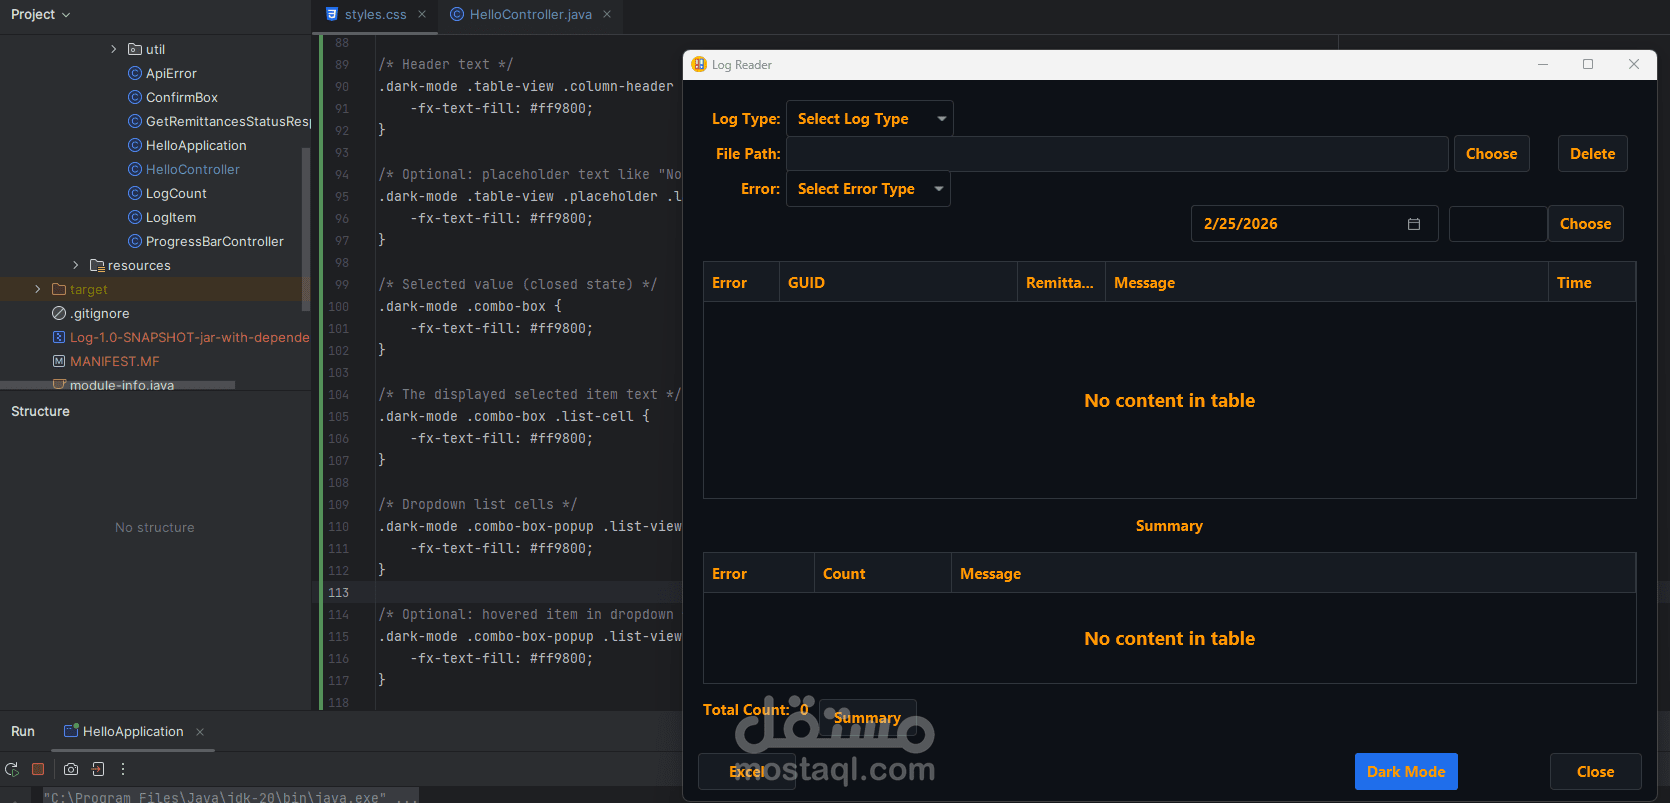
Task: Click the red Stop icon in Run toolbar
Action: click(x=38, y=769)
